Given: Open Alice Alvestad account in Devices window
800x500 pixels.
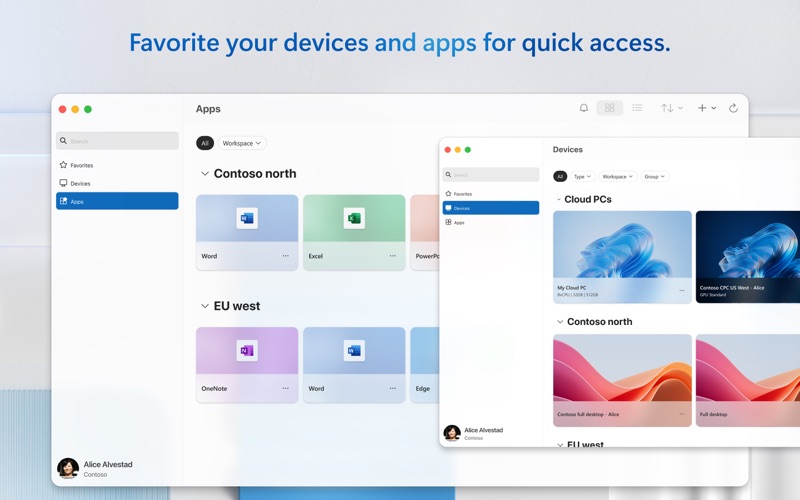Looking at the screenshot, I should [473, 433].
